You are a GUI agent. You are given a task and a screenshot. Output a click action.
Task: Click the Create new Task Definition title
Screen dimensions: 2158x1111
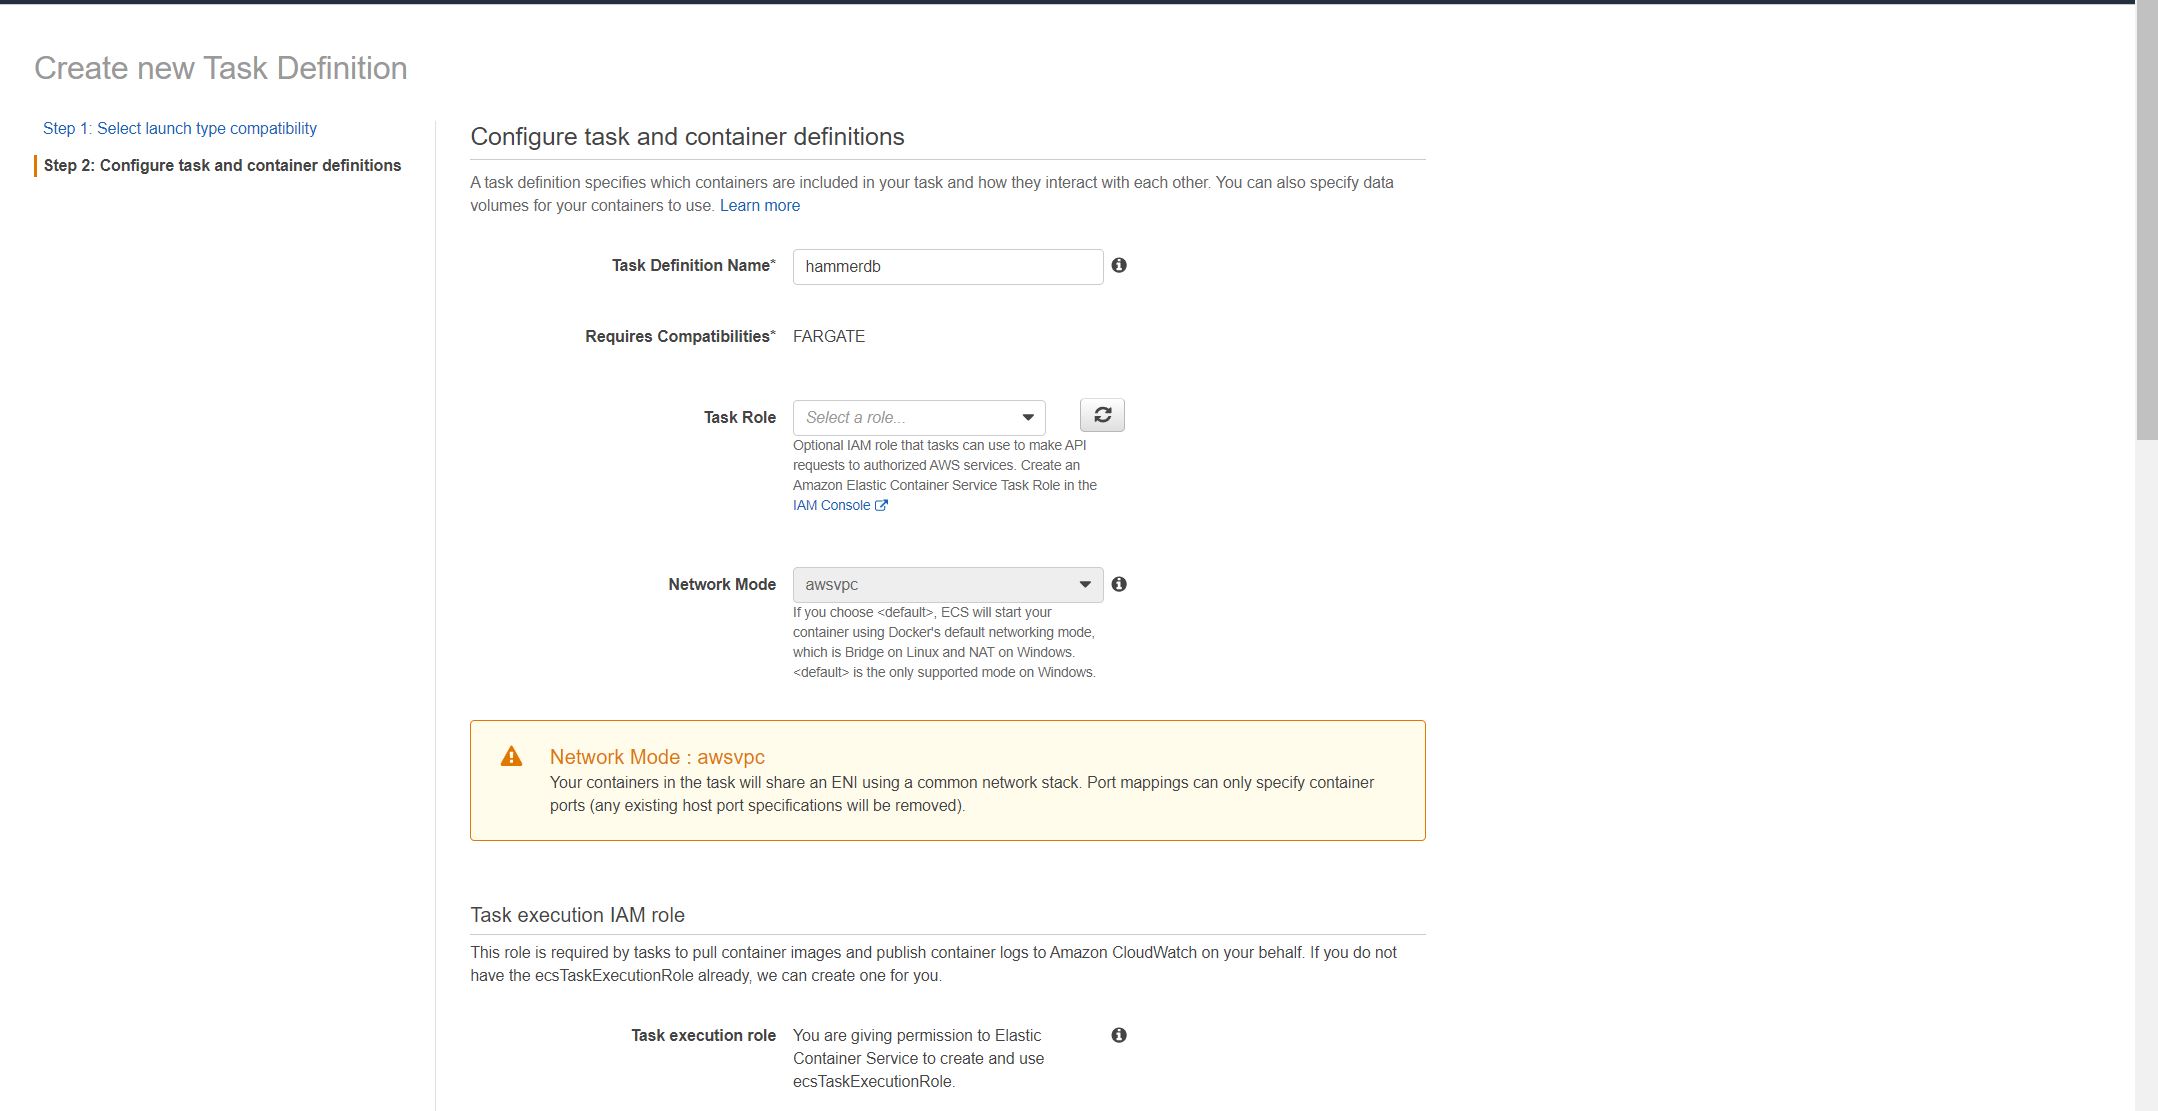coord(220,68)
